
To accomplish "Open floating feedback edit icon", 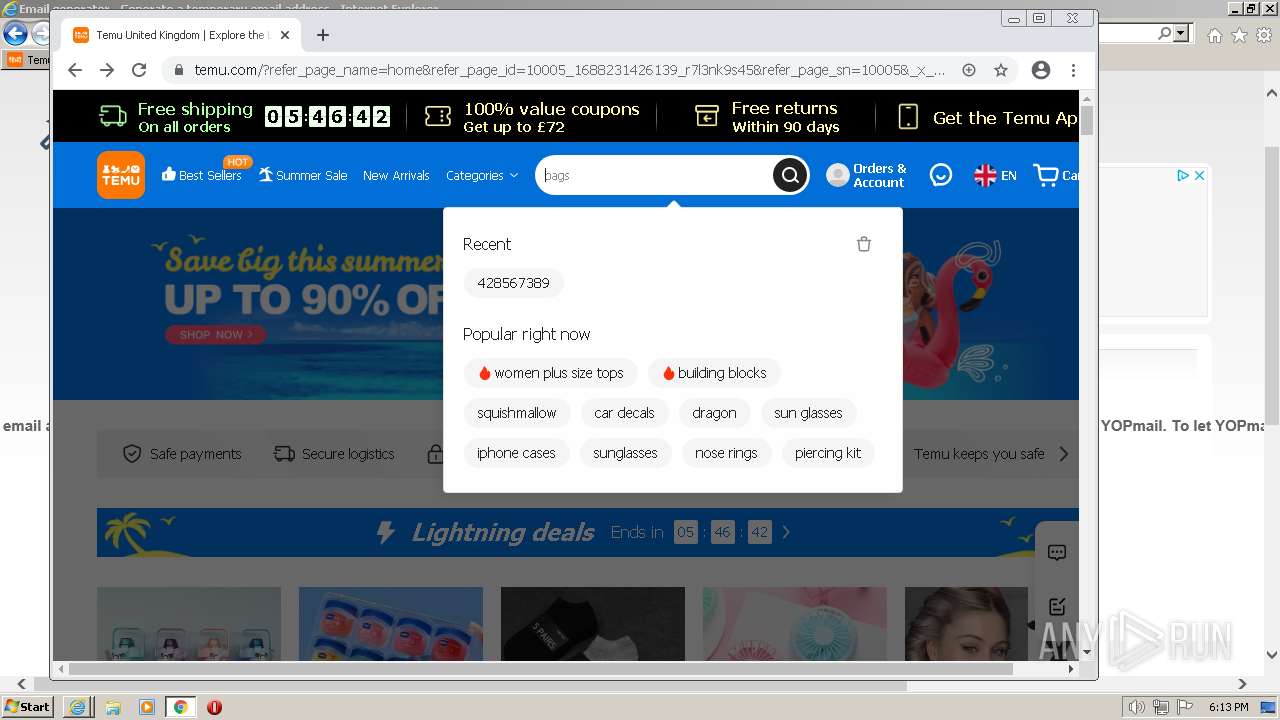I will click(1057, 606).
